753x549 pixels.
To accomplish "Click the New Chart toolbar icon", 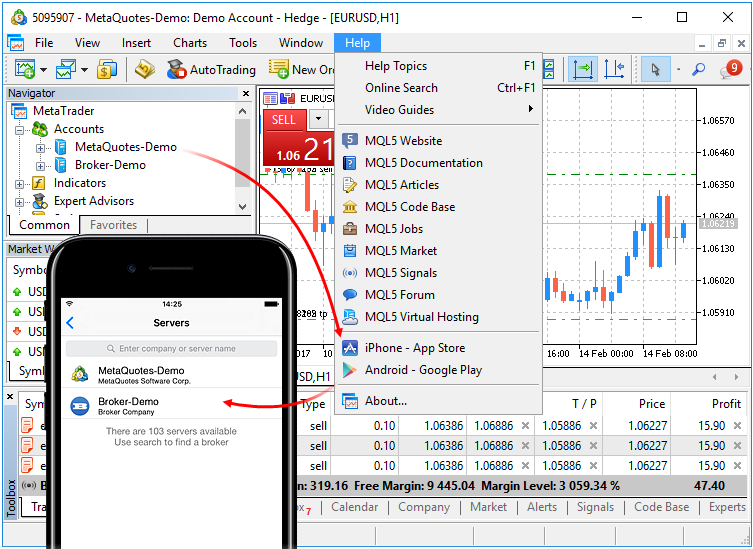I will coord(24,70).
